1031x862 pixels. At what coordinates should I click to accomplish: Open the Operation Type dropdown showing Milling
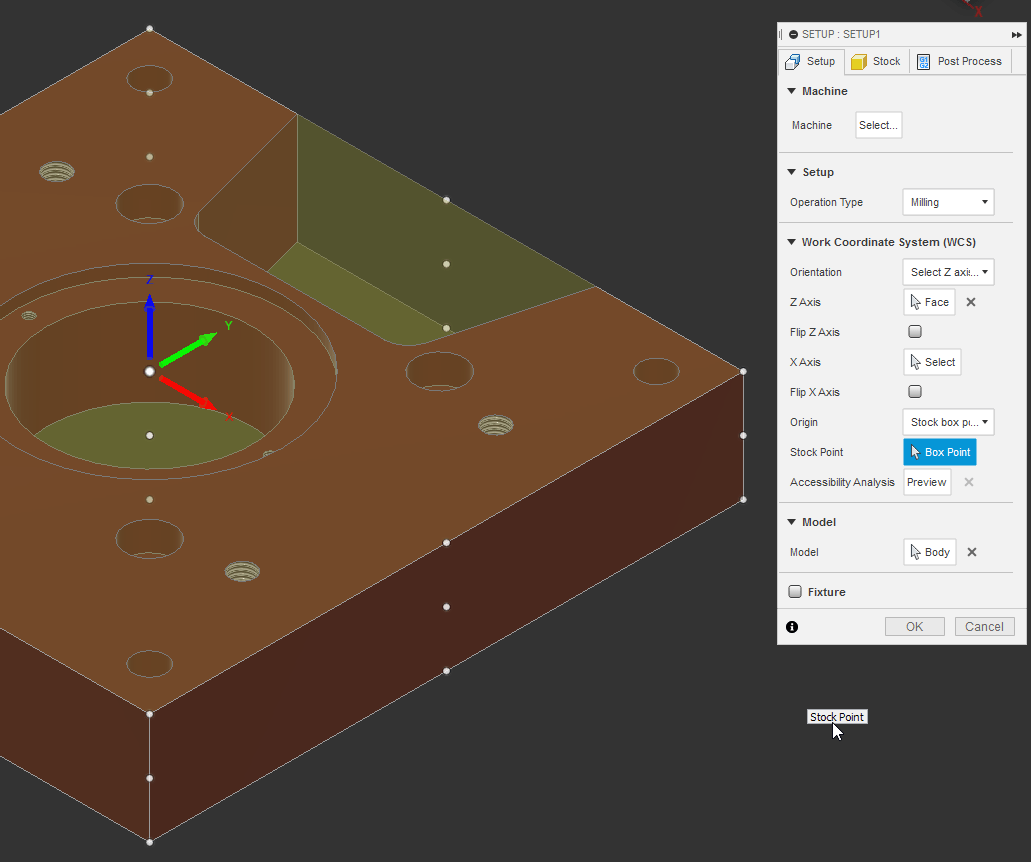947,201
